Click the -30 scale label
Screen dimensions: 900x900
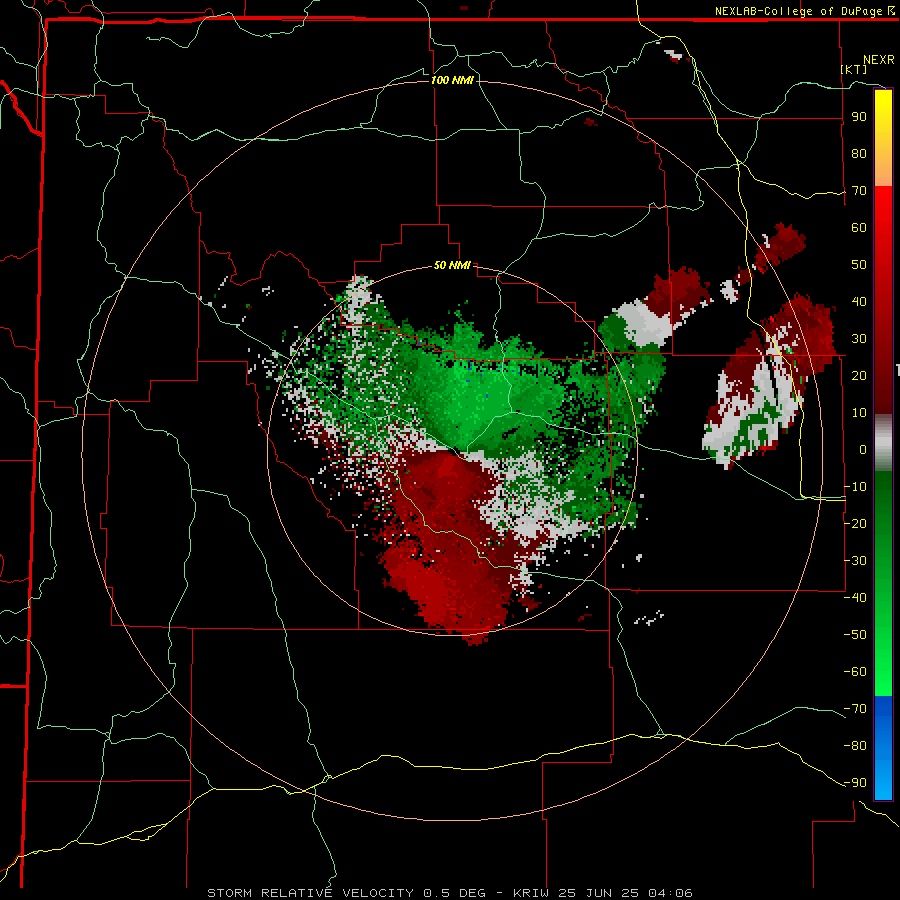(855, 561)
